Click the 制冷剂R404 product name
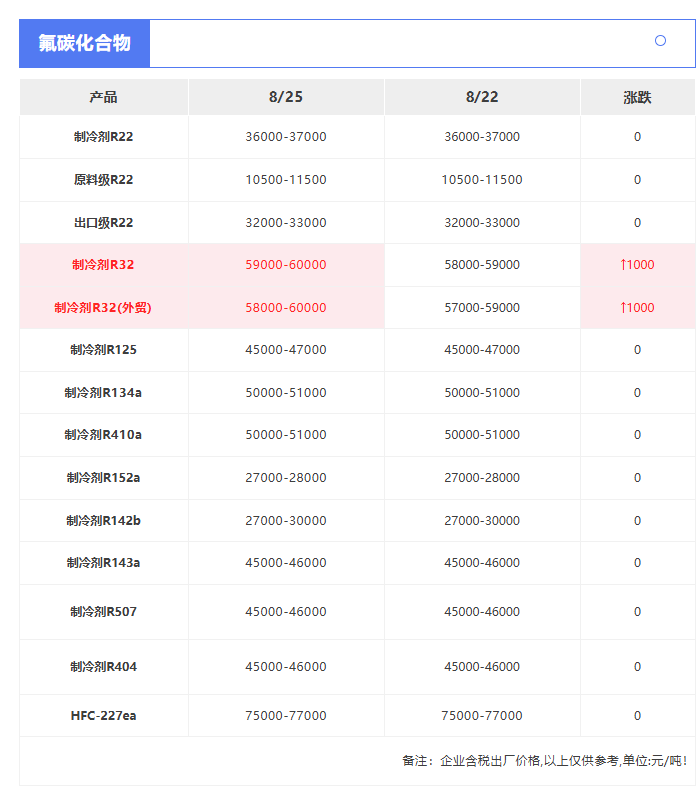696x786 pixels. 103,667
